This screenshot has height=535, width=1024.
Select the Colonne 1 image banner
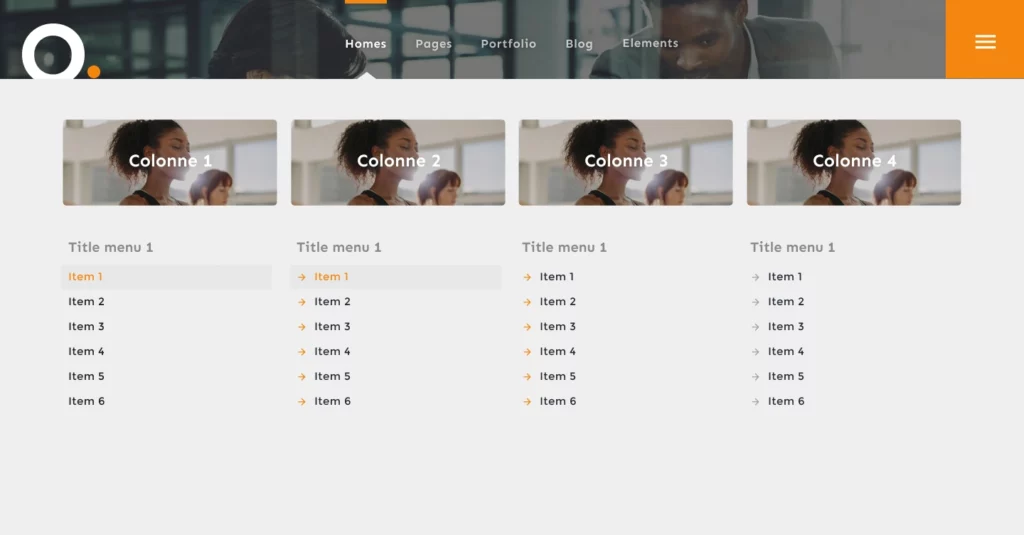pos(170,162)
